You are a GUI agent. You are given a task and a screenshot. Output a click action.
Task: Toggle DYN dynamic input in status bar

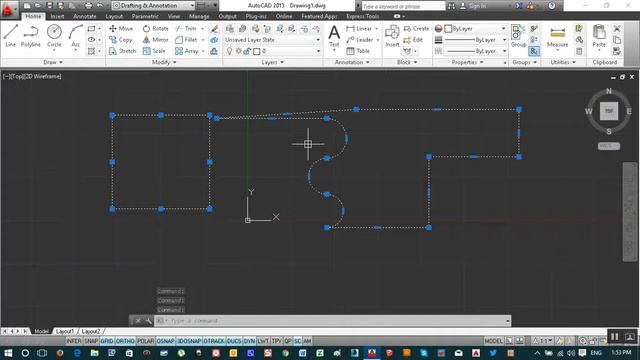[x=249, y=341]
